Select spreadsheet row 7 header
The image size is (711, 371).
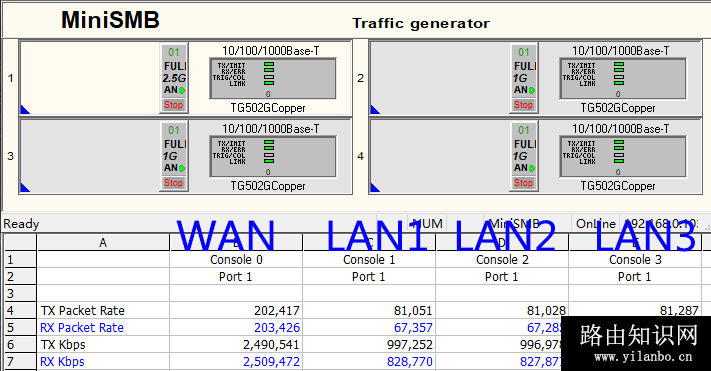[x=20, y=361]
